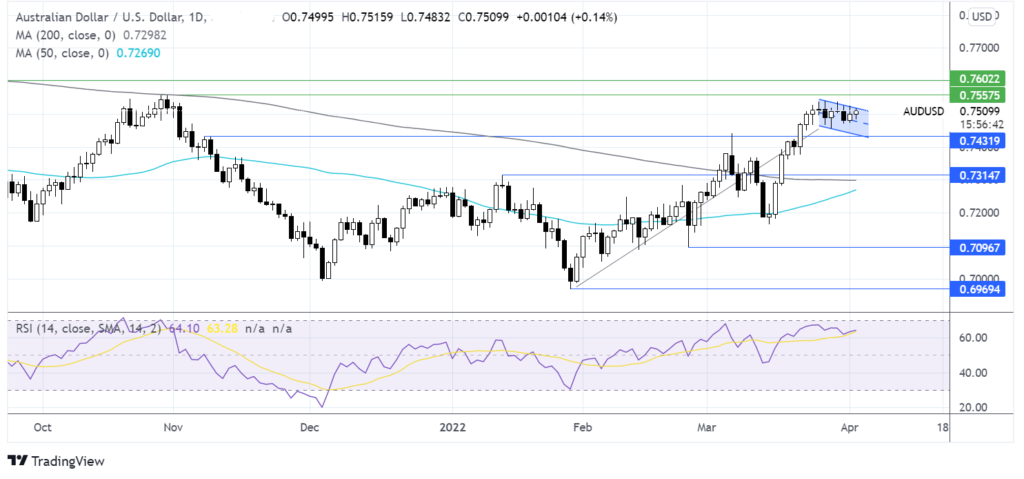Image resolution: width=1024 pixels, height=479 pixels.
Task: Click the AUDUSD symbol label
Action: 923,112
